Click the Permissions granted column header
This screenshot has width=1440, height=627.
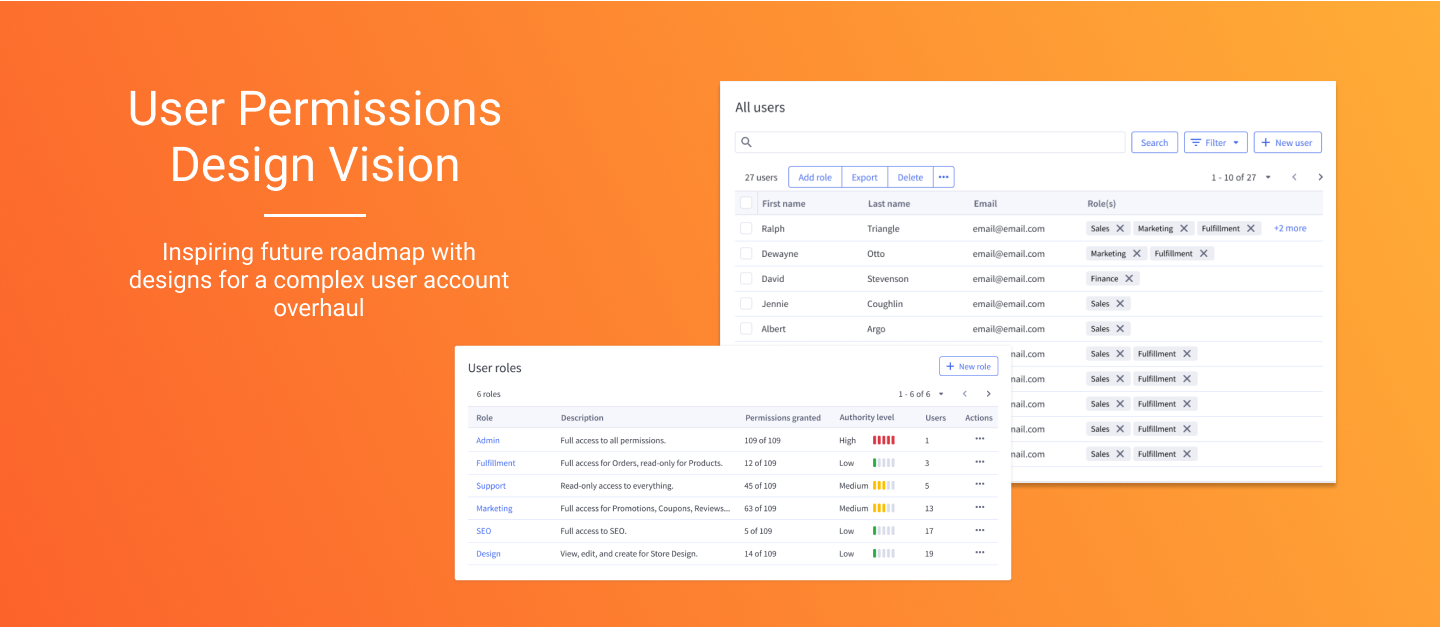[783, 418]
